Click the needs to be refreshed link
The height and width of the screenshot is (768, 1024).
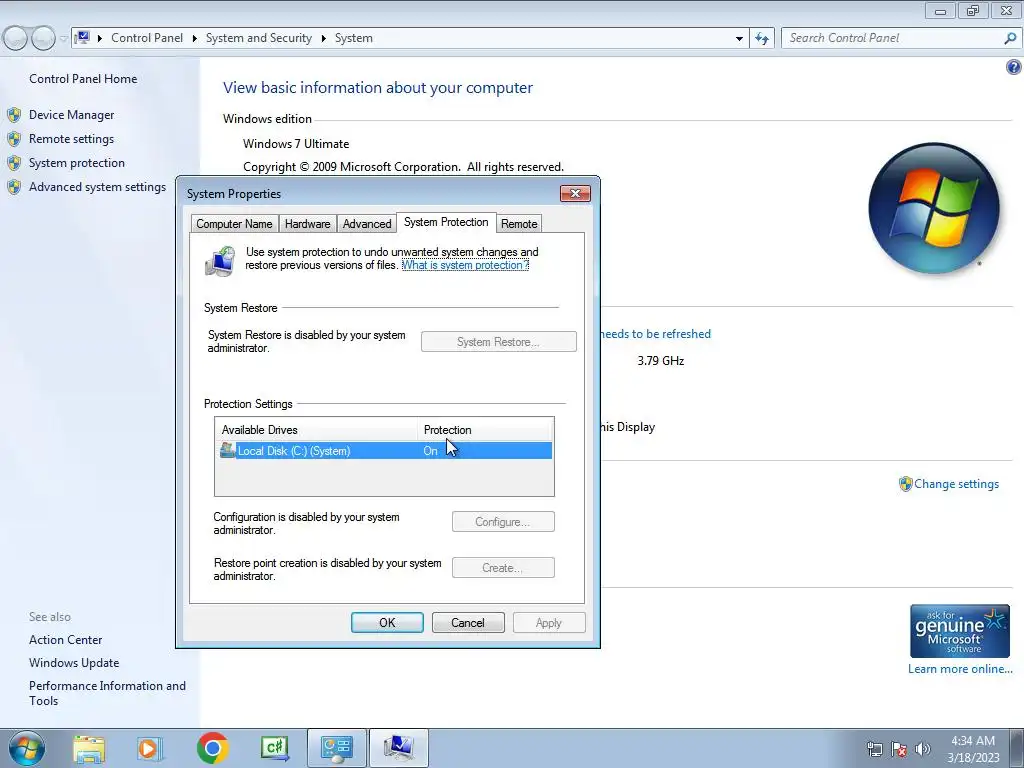[655, 334]
